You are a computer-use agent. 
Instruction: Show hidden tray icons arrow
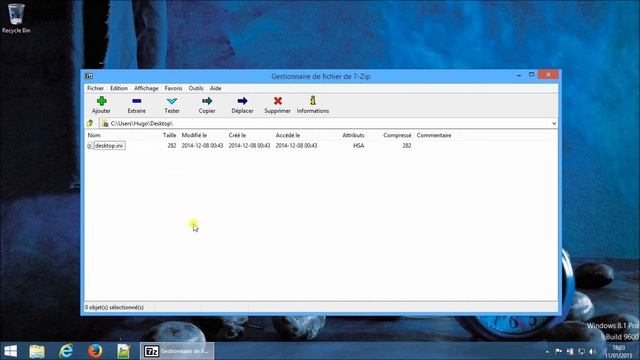point(547,351)
